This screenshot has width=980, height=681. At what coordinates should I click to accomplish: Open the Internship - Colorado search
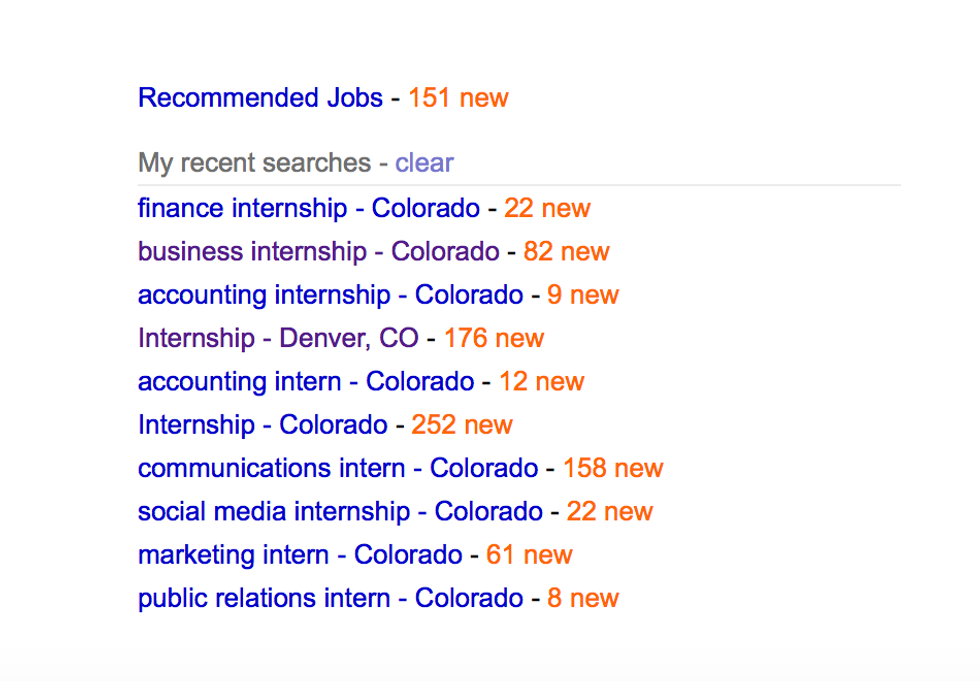click(262, 424)
